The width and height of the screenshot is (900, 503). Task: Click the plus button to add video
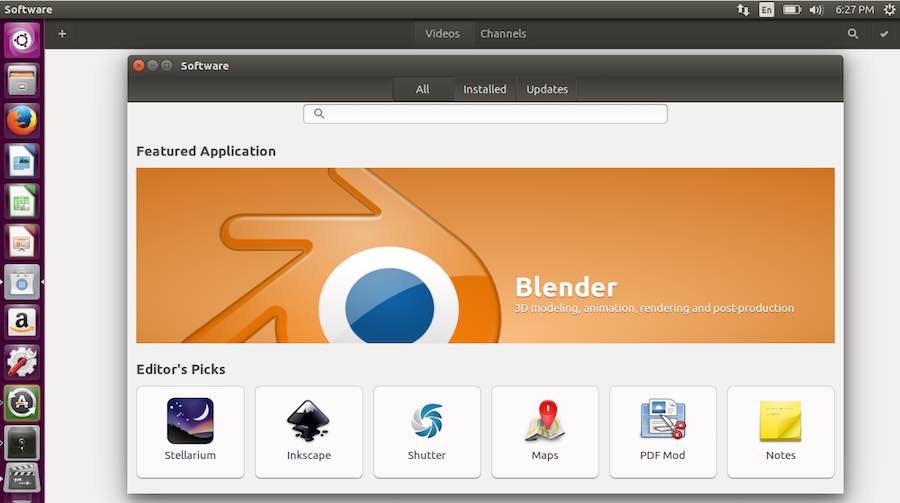[x=62, y=33]
